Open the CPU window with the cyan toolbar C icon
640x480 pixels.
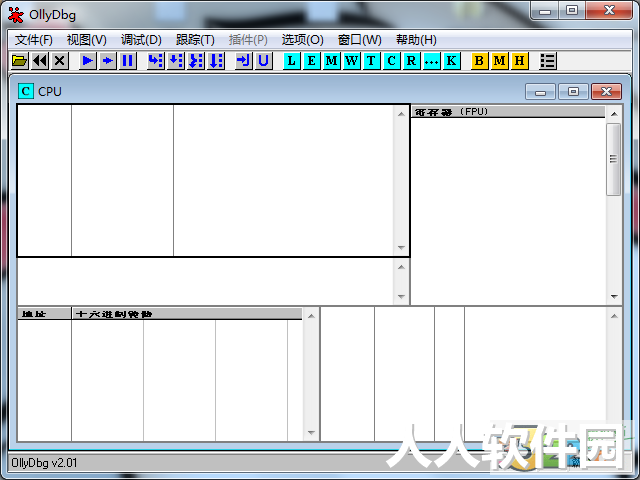pyautogui.click(x=391, y=61)
